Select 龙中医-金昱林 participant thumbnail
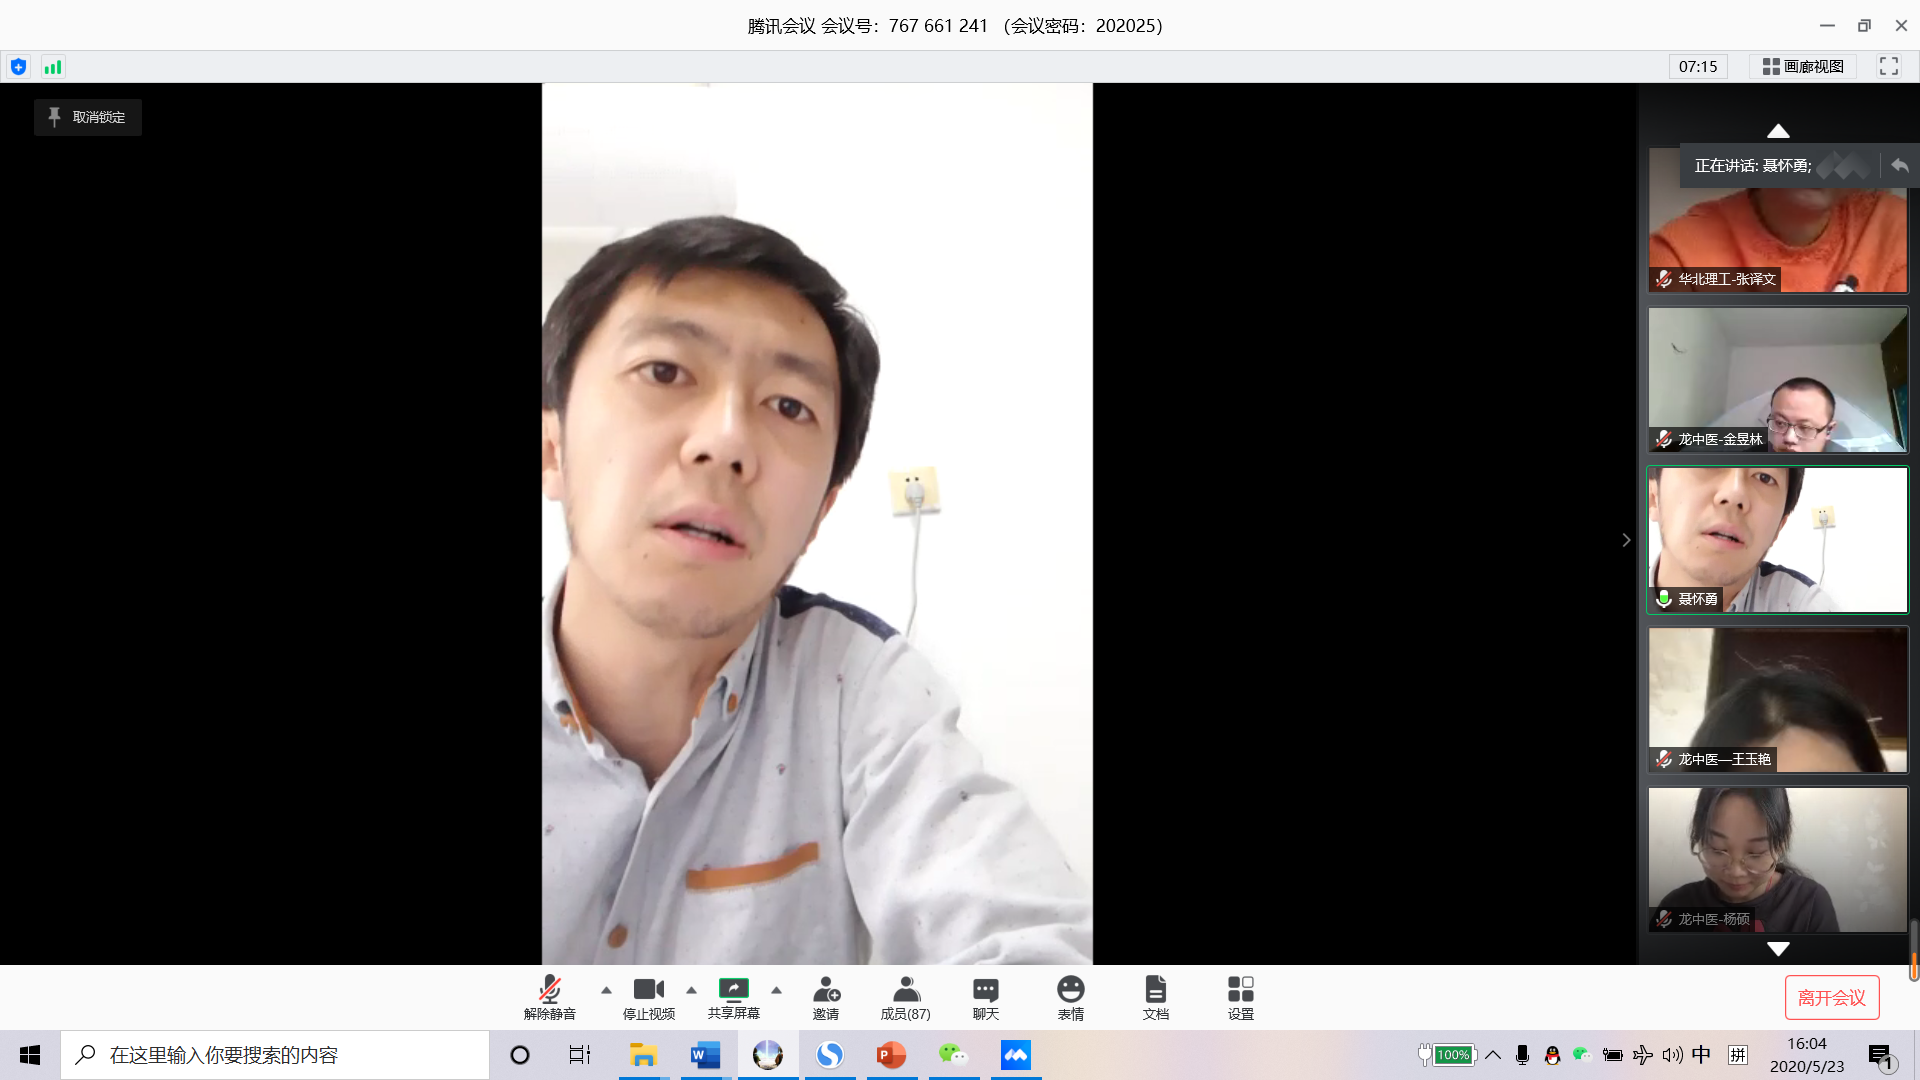This screenshot has height=1080, width=1920. pos(1777,380)
